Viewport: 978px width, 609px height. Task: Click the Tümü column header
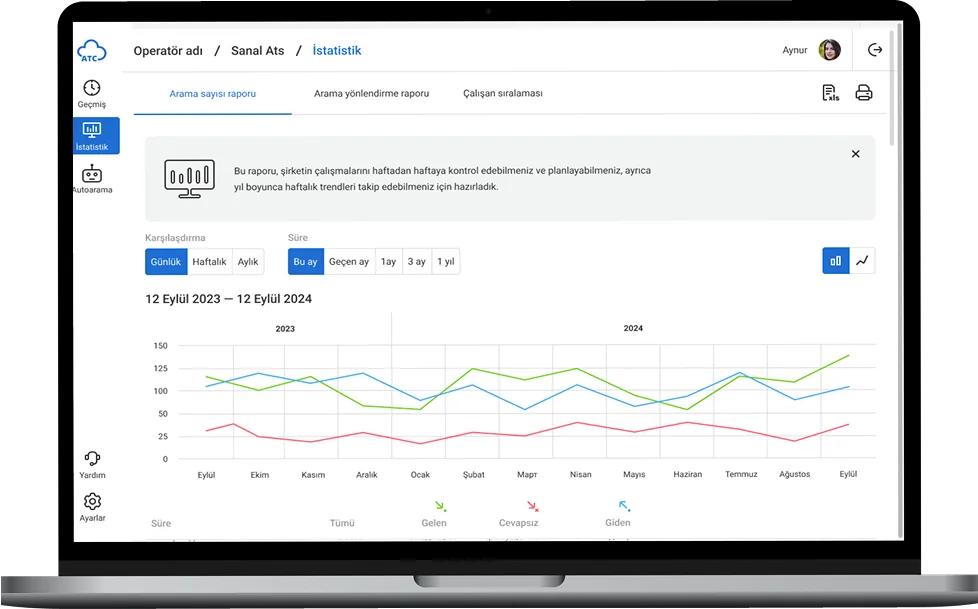point(342,523)
